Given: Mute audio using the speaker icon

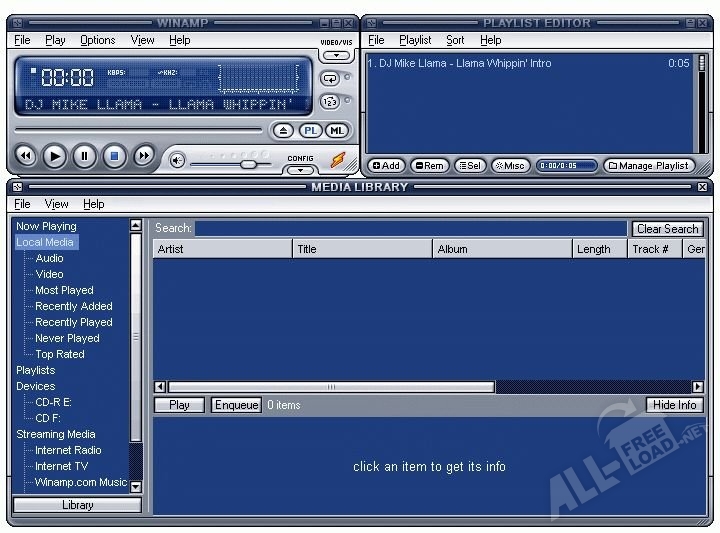Looking at the screenshot, I should tap(177, 161).
